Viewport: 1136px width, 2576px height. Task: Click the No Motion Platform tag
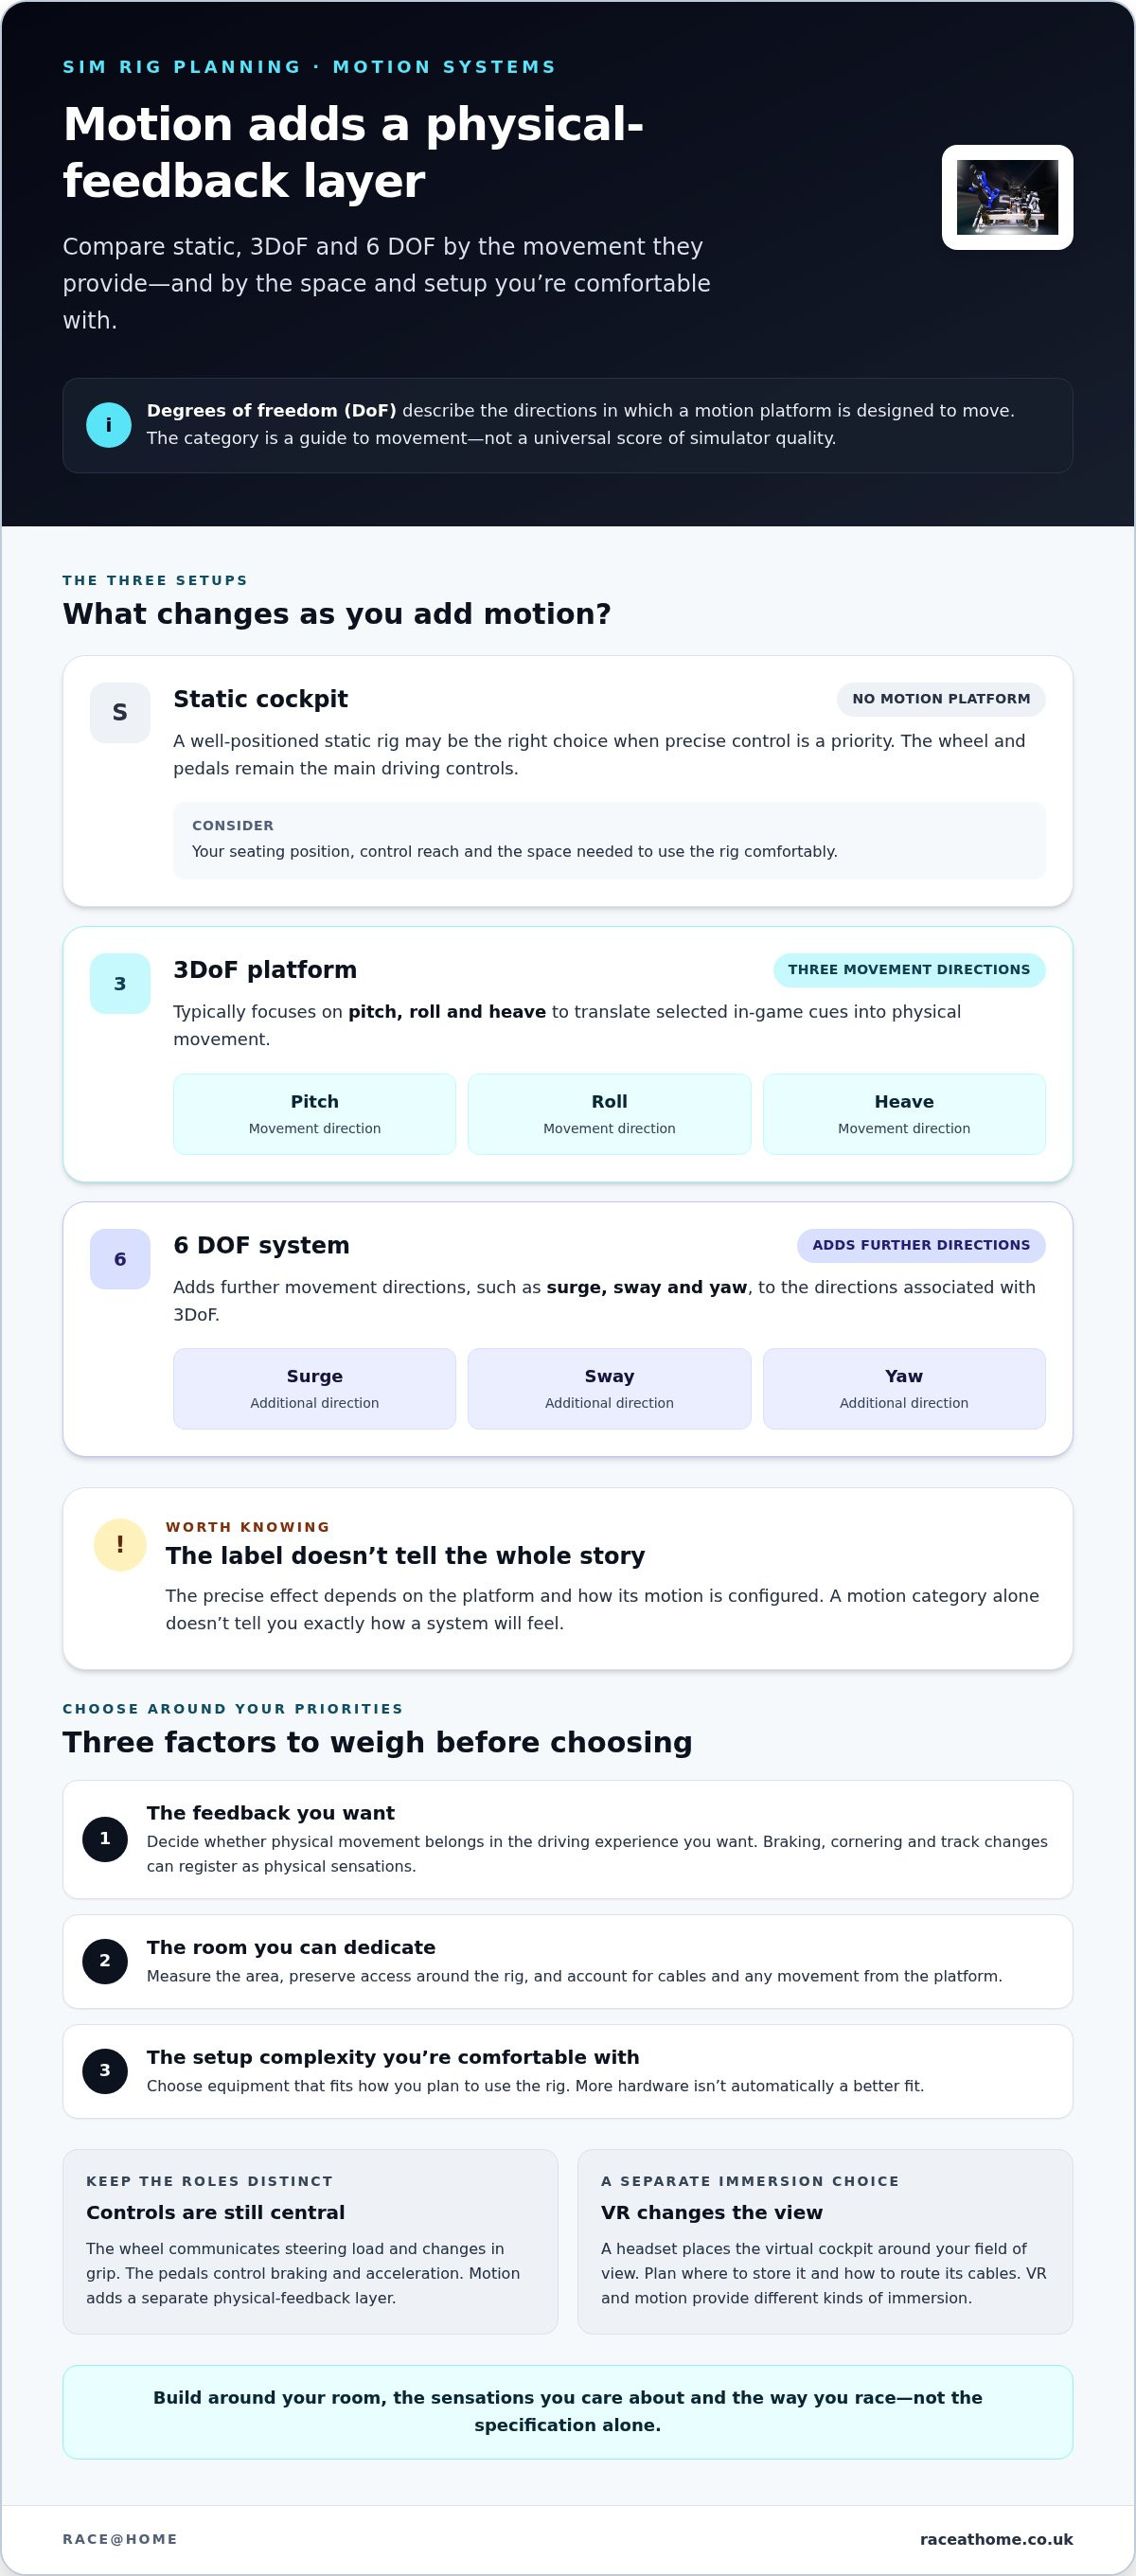pos(941,699)
